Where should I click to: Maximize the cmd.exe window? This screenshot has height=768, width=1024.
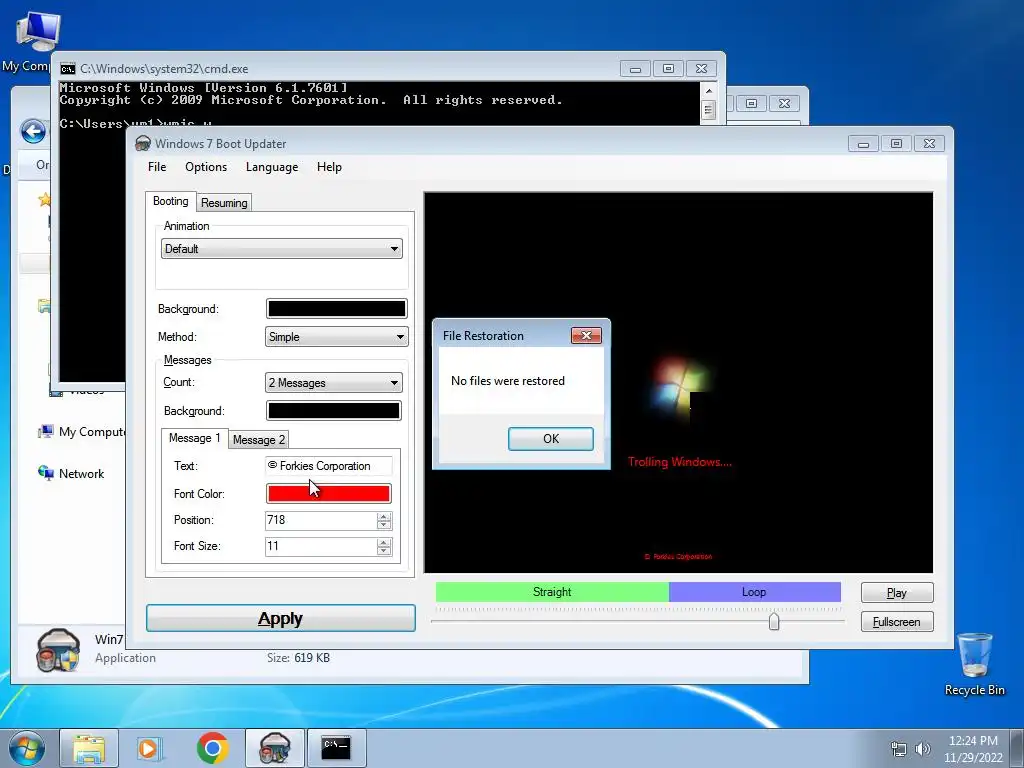(668, 69)
